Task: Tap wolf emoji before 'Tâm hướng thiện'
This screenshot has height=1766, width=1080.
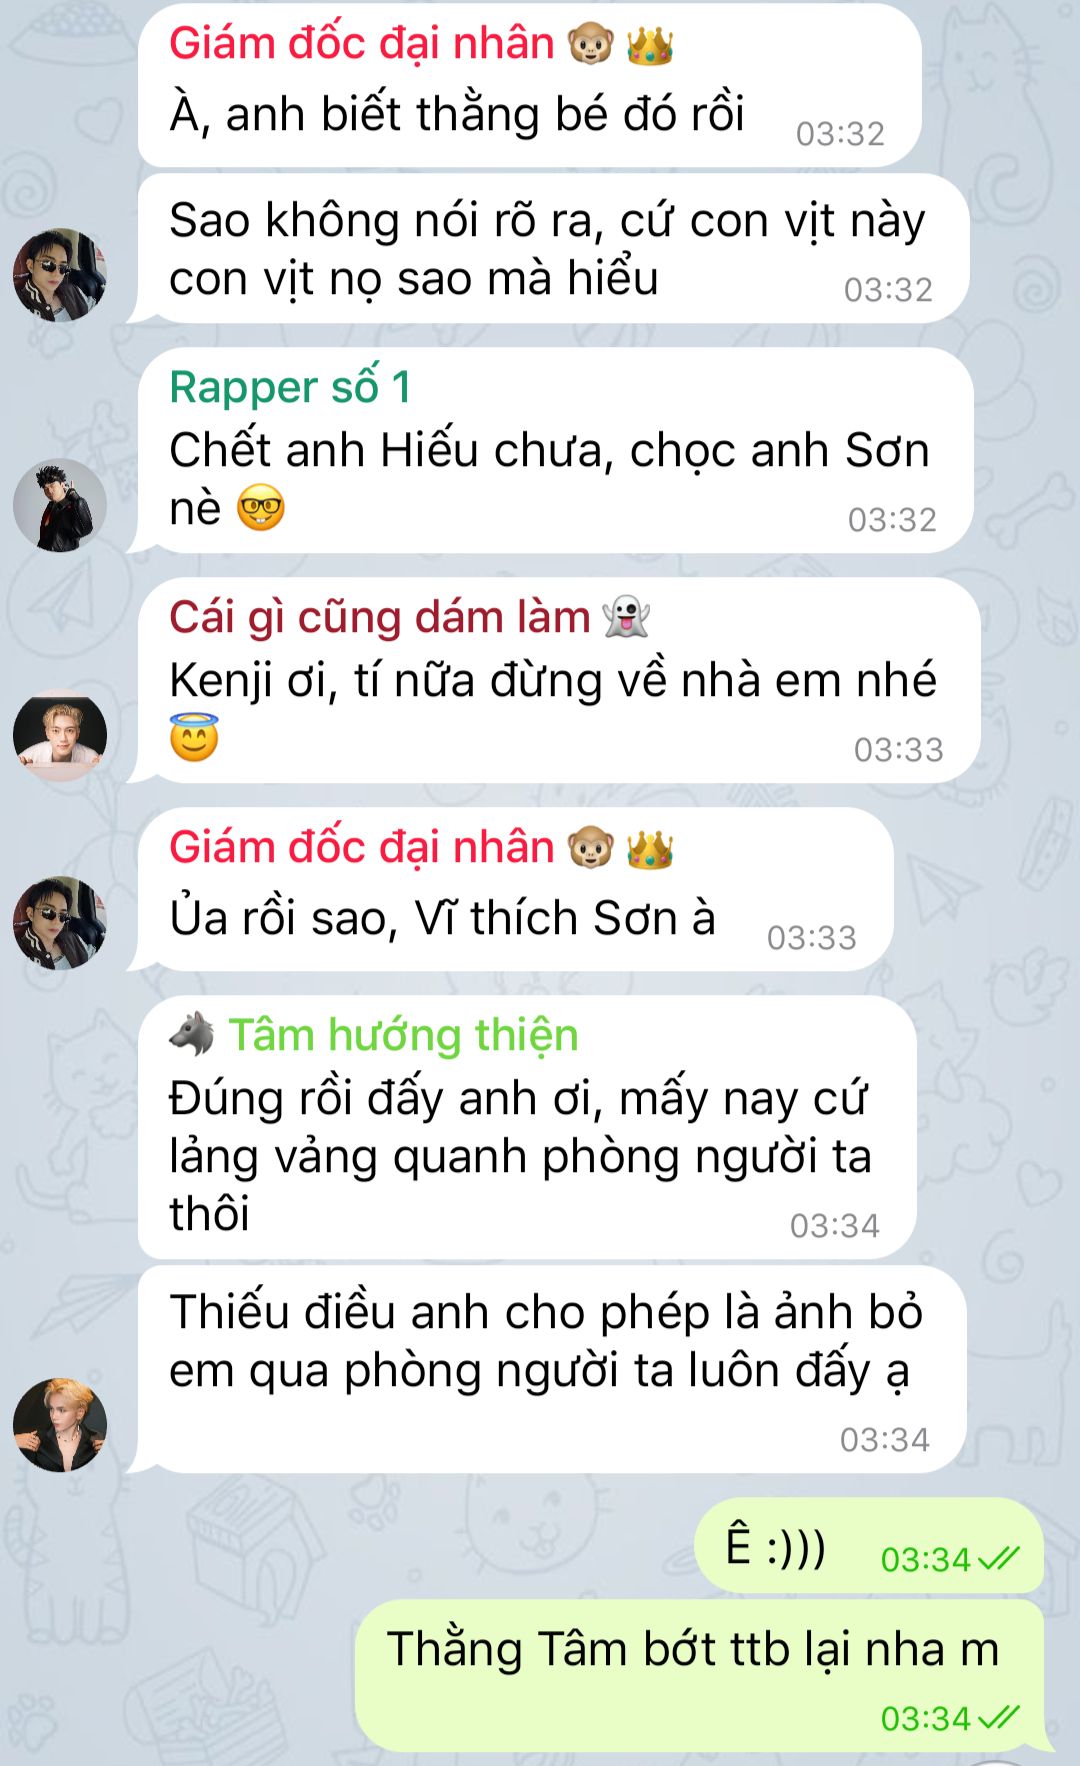Action: click(192, 1034)
